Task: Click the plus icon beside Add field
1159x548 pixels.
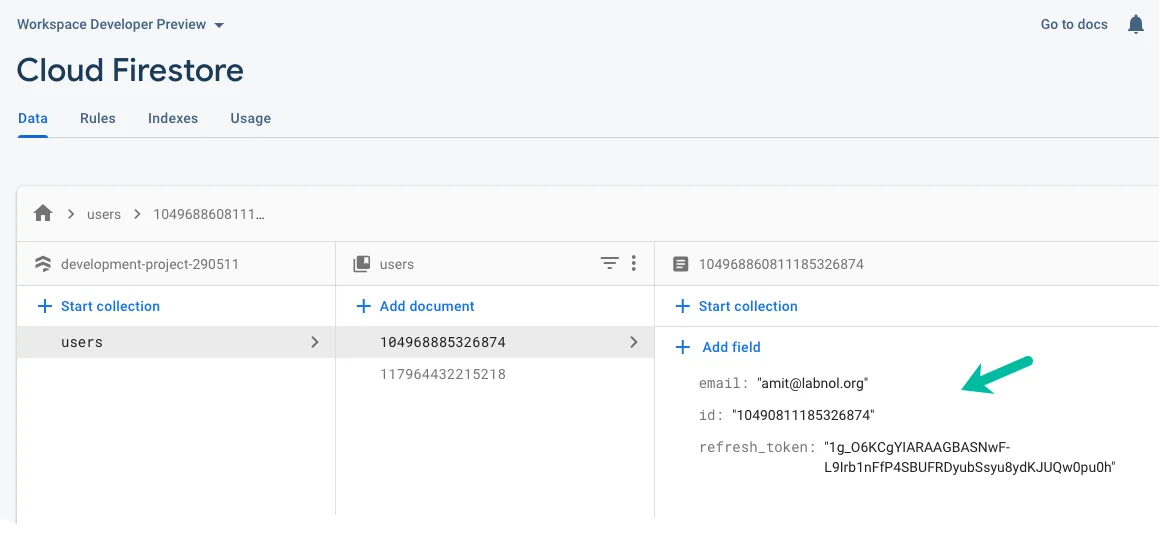Action: [x=683, y=347]
